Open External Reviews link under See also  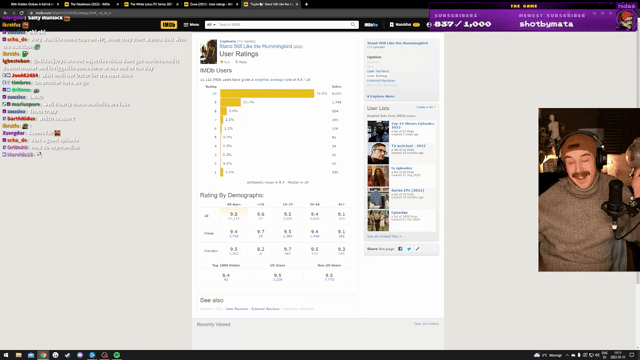pos(265,309)
